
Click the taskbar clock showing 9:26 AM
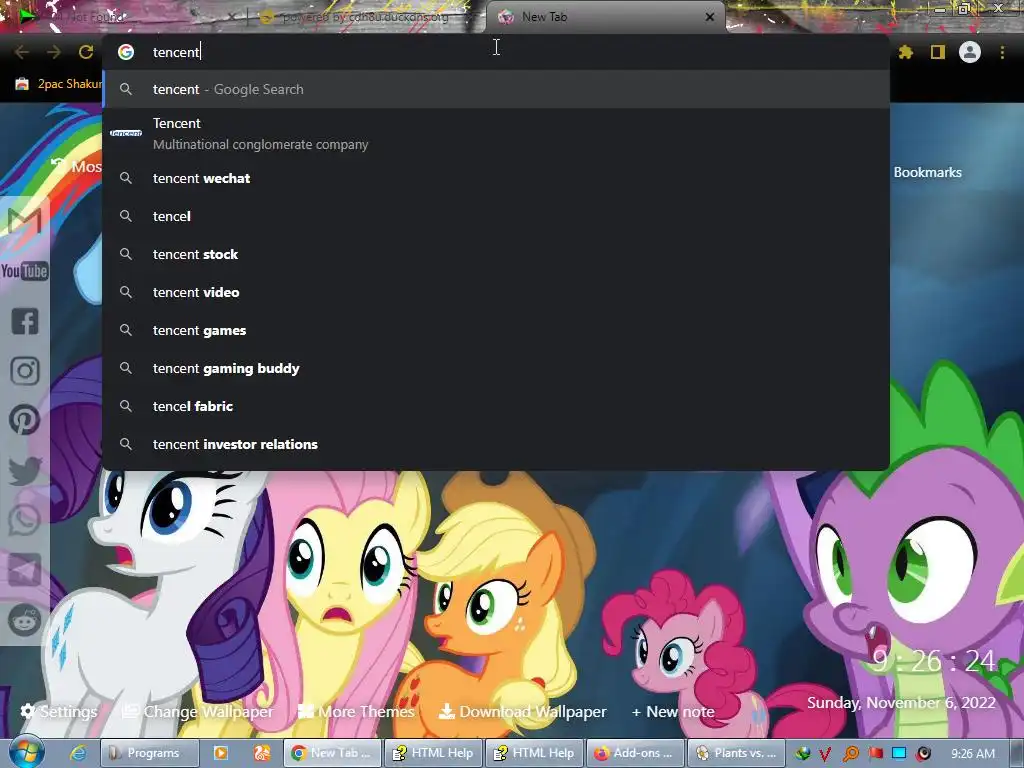coord(972,754)
